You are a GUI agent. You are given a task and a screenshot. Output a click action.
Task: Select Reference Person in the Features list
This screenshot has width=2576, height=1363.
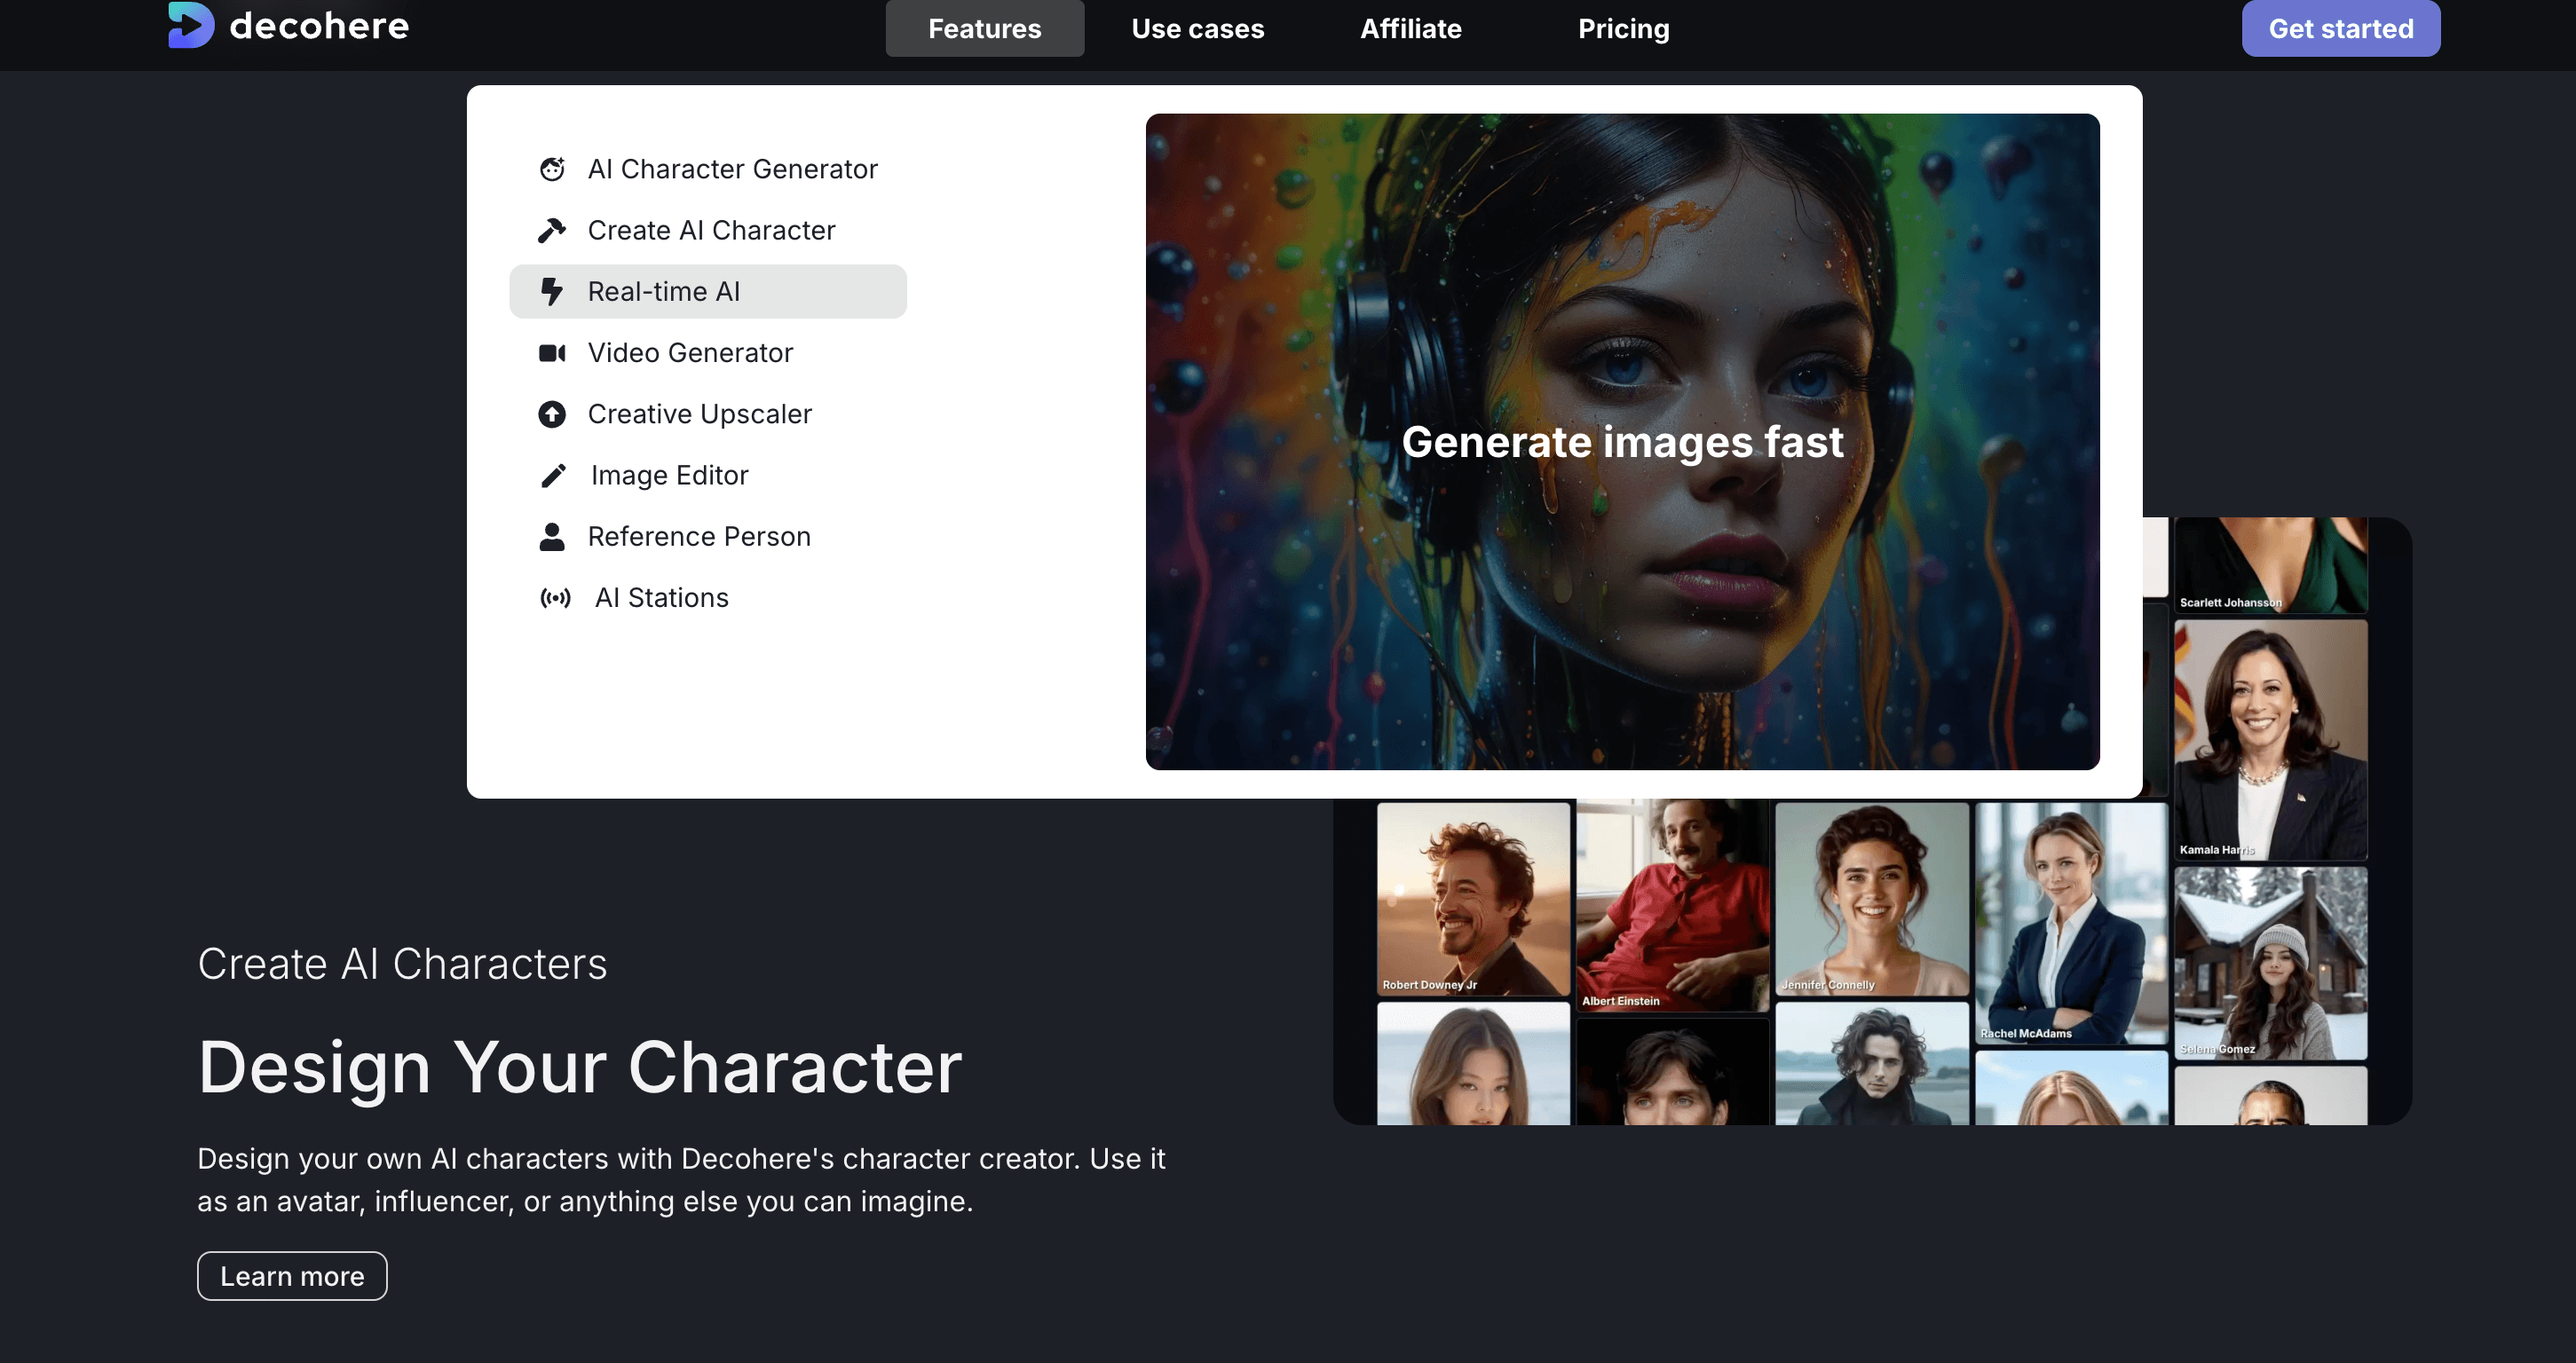(x=708, y=537)
